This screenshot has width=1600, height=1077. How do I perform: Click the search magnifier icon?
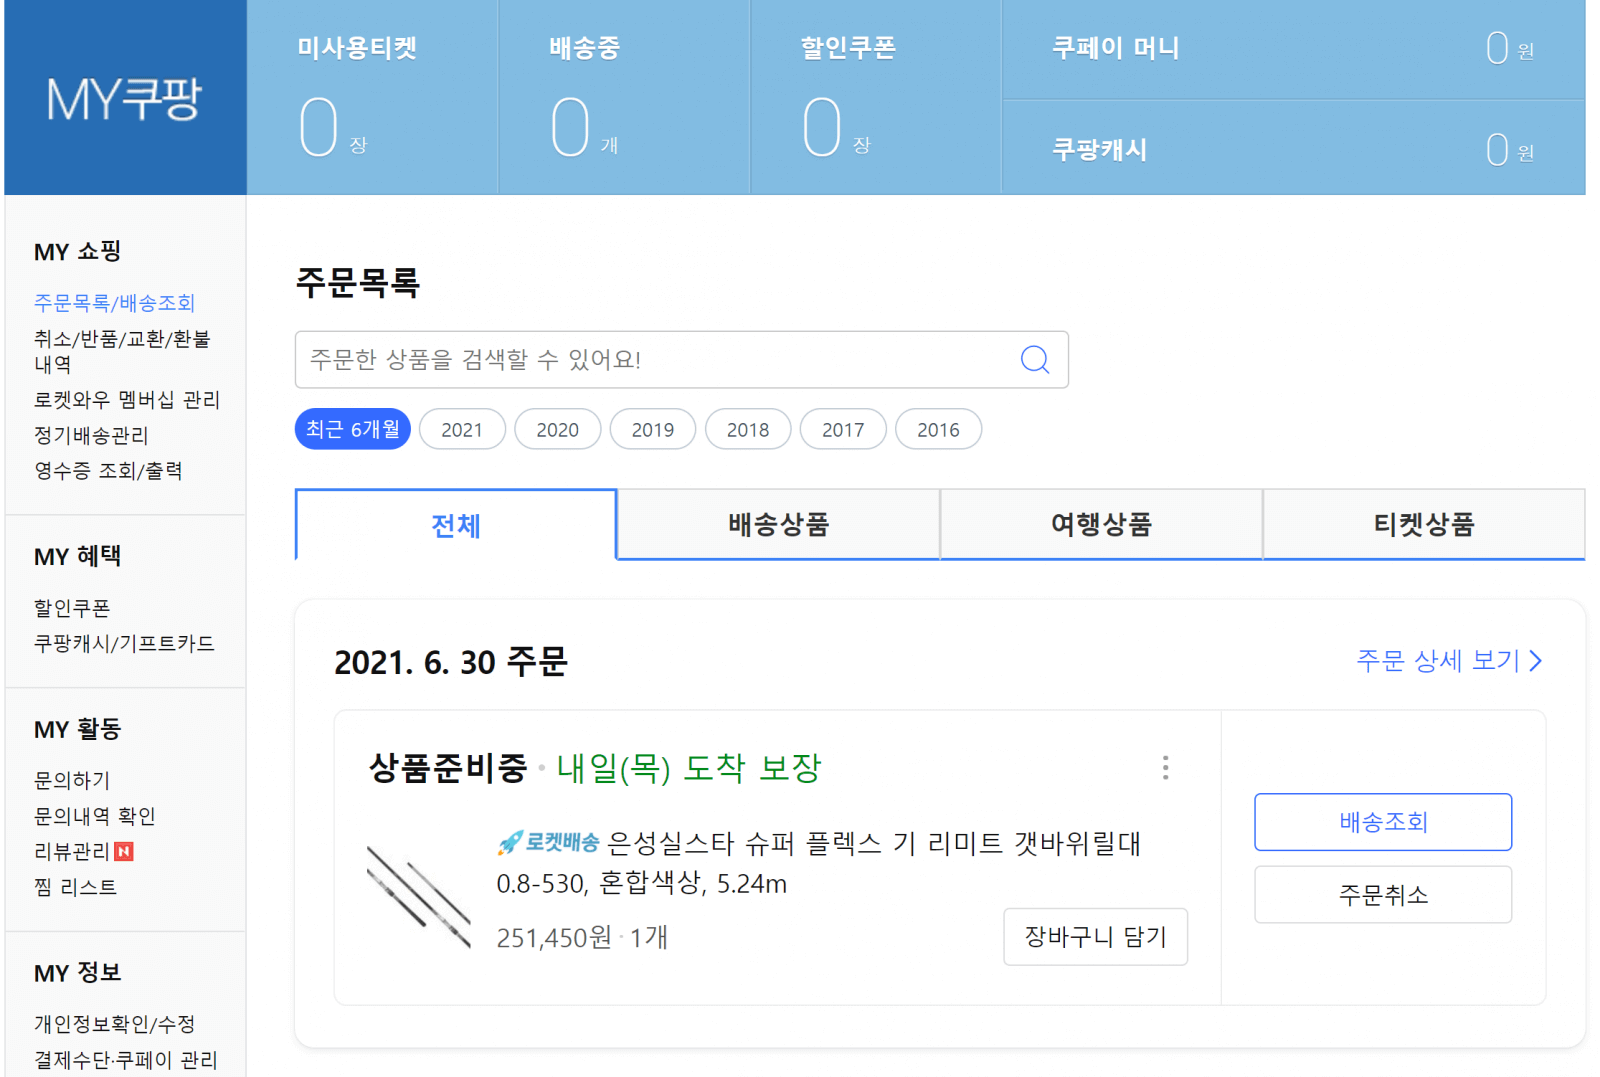[1035, 360]
